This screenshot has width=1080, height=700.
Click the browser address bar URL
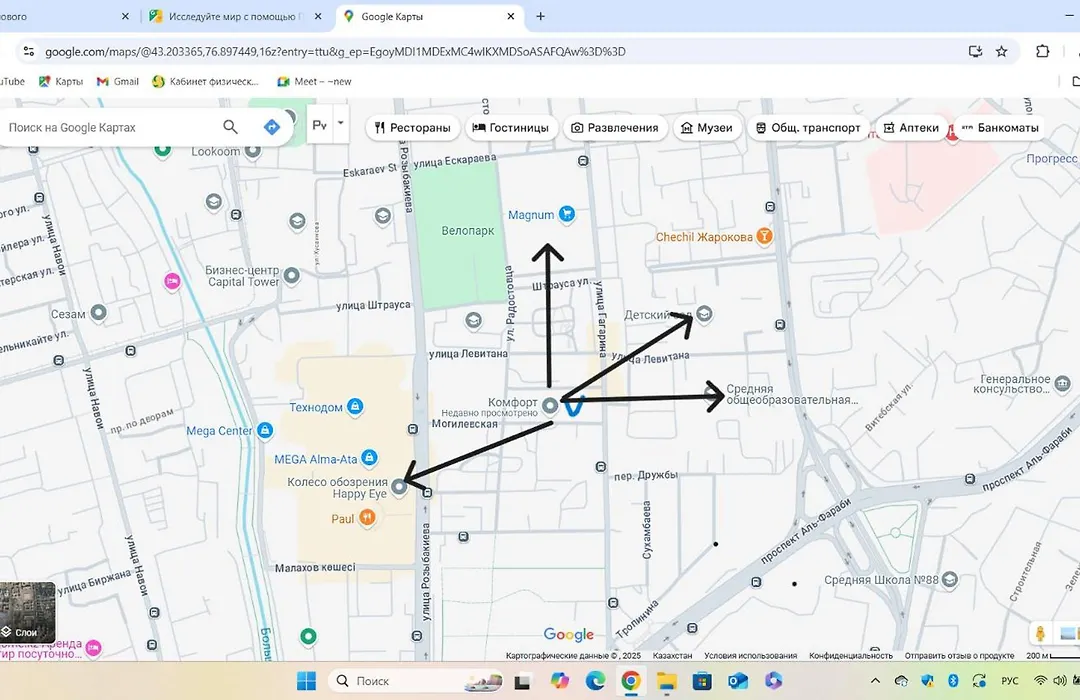pyautogui.click(x=335, y=52)
